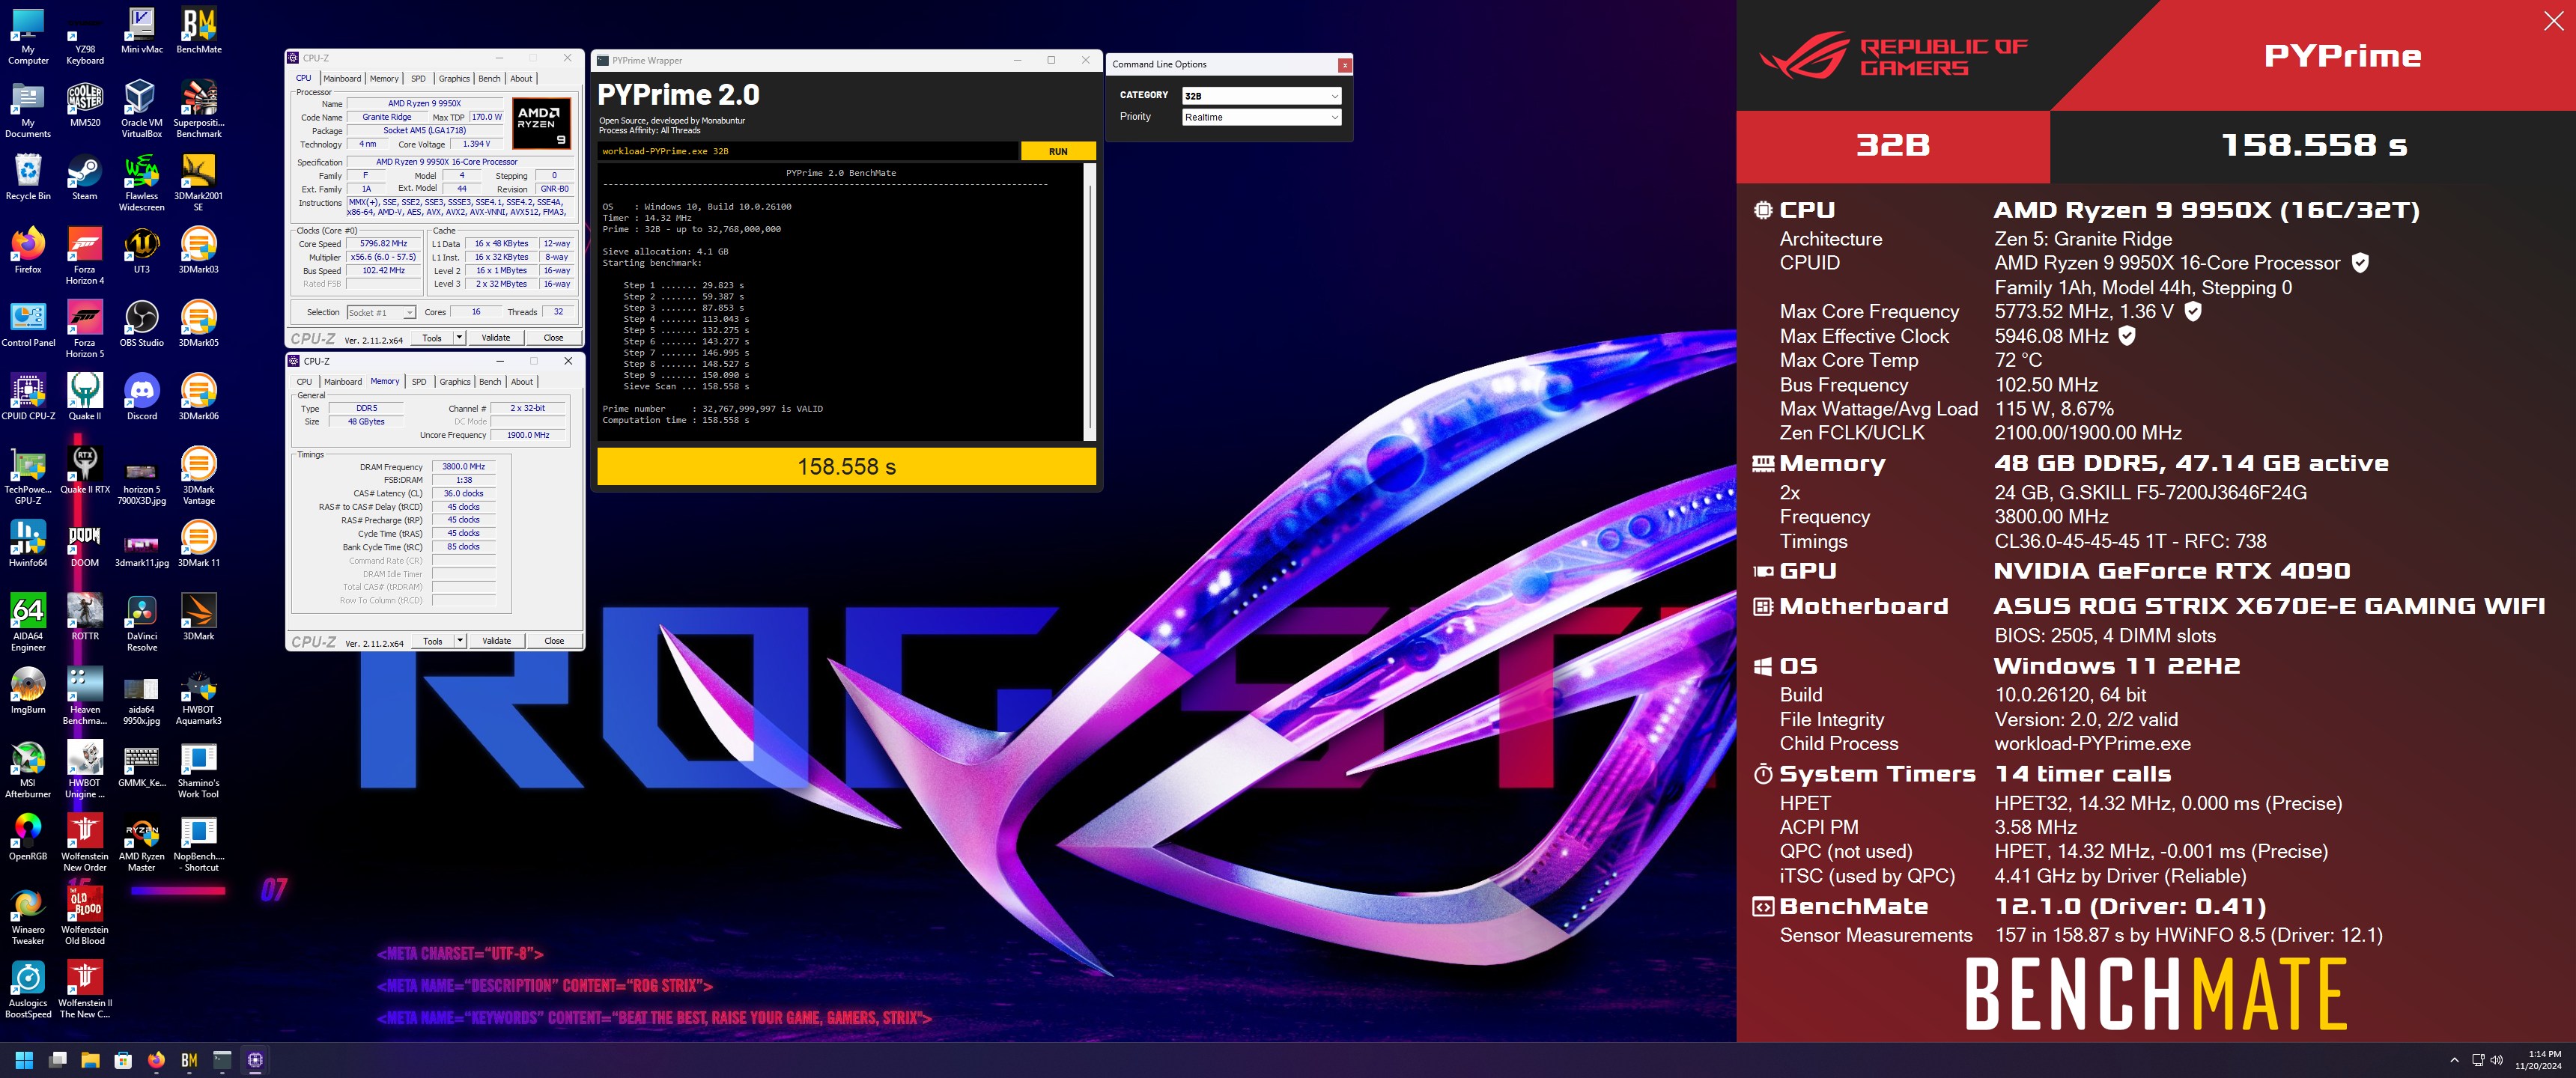Switch to SPD tab in upper CPU-Z
The width and height of the screenshot is (2576, 1078).
coord(418,78)
